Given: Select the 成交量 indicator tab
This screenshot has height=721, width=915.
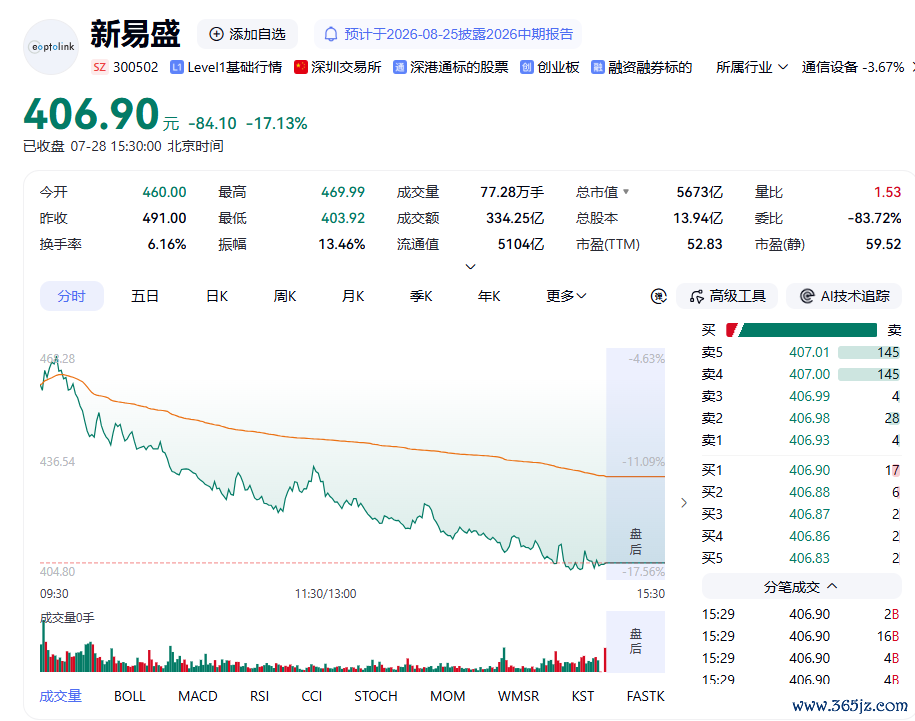Looking at the screenshot, I should click(x=61, y=696).
